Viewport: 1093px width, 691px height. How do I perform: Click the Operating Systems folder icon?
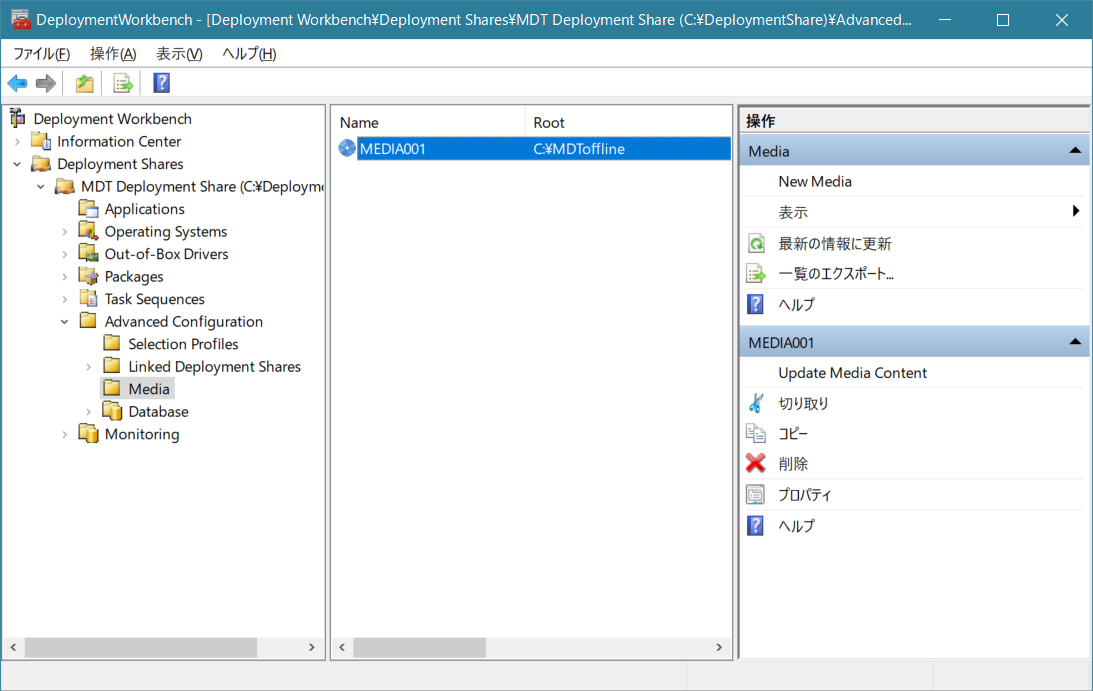tap(89, 231)
